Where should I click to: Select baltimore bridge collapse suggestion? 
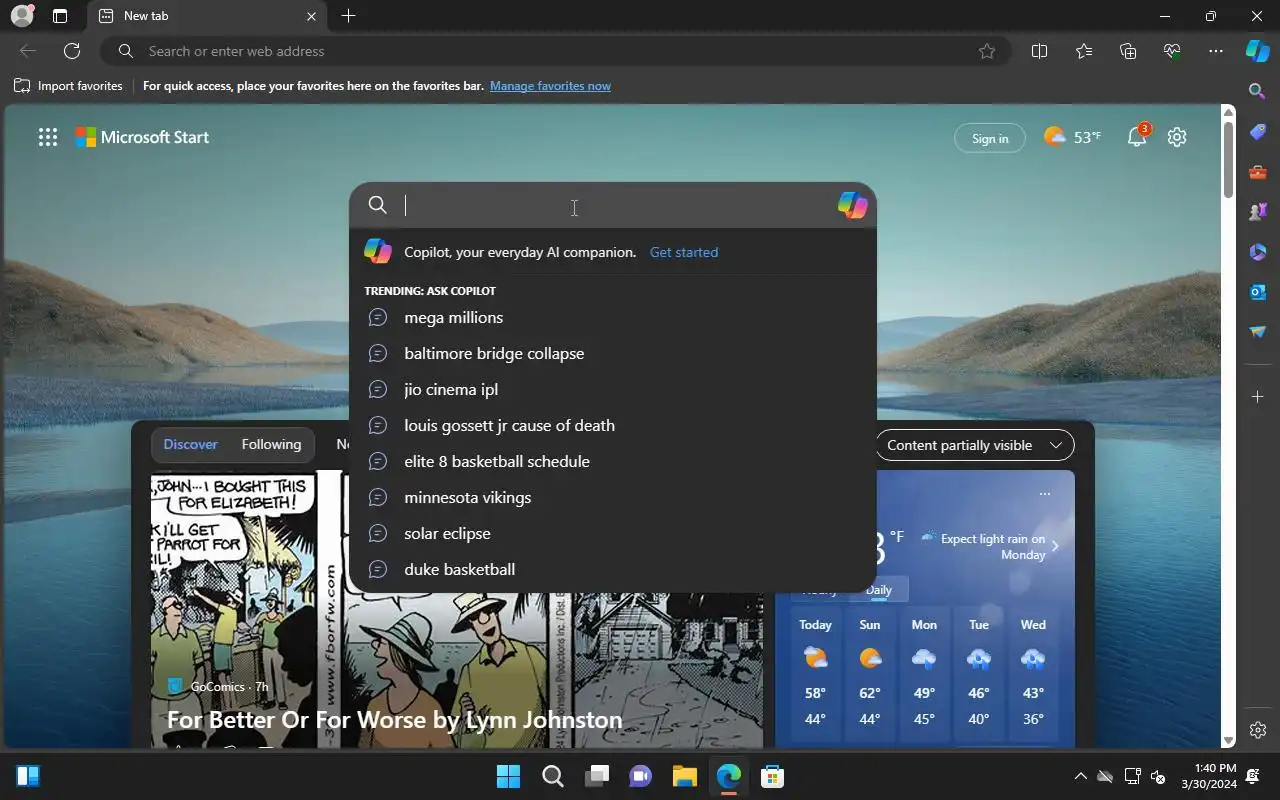coord(612,353)
